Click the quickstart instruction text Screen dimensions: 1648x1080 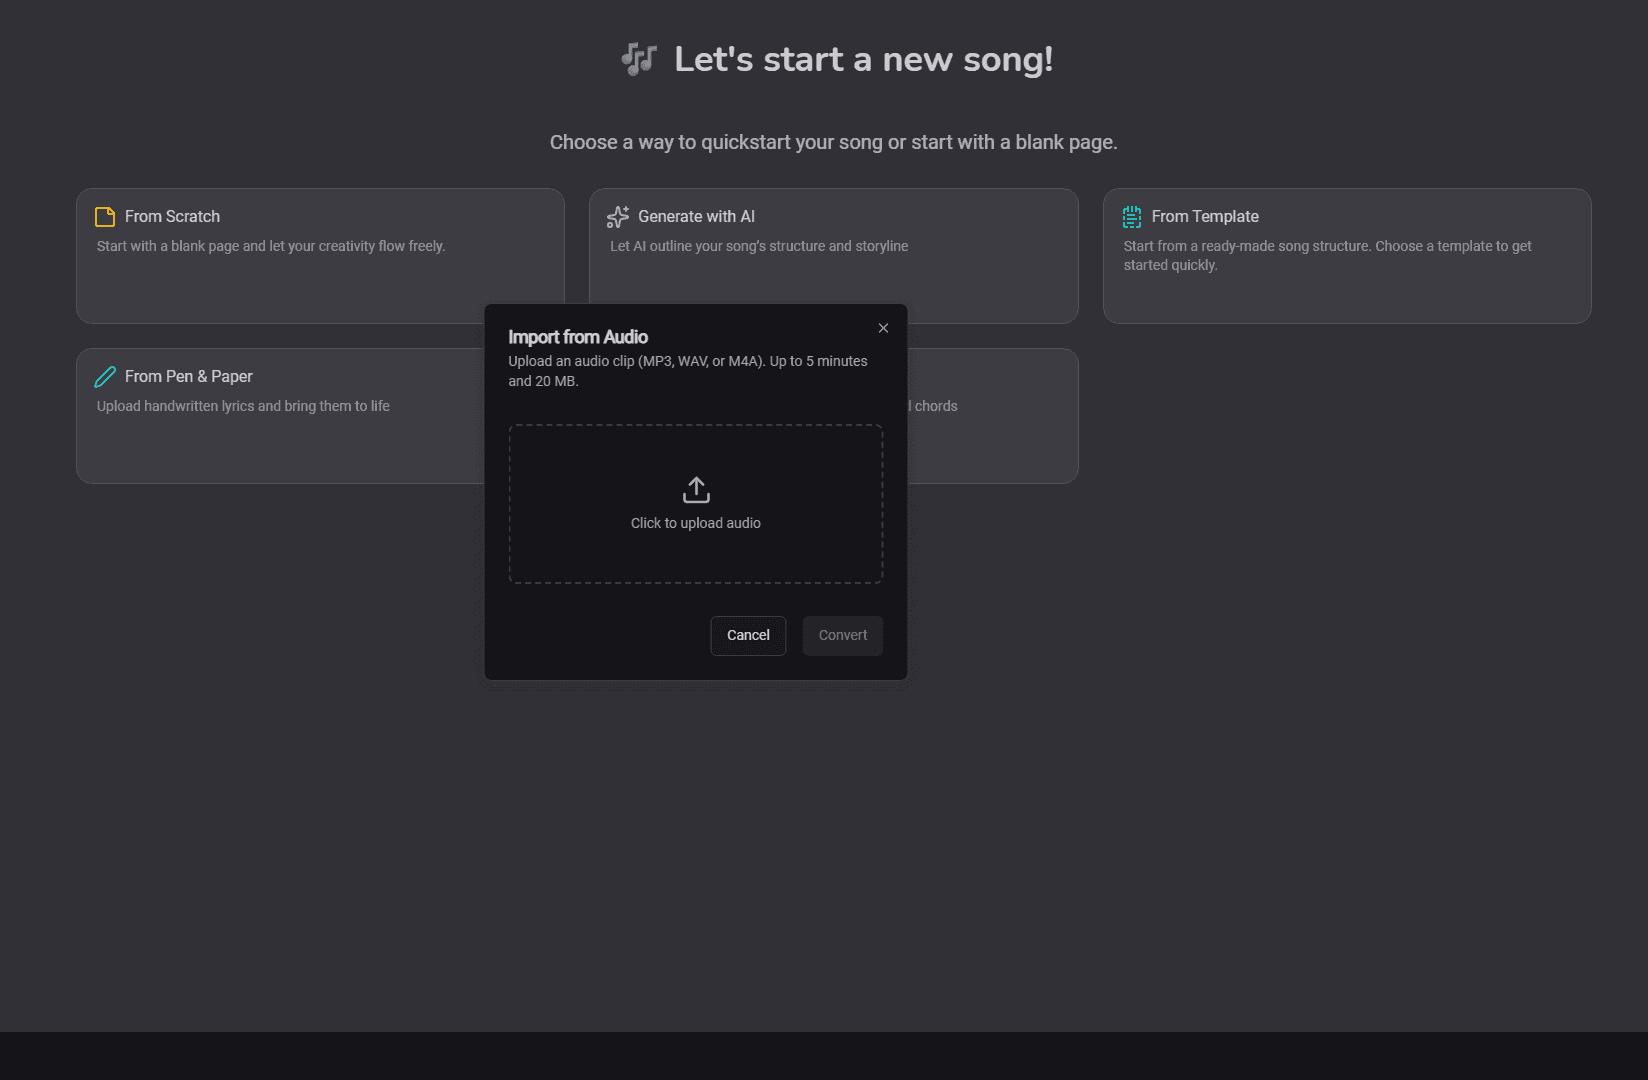coord(833,141)
